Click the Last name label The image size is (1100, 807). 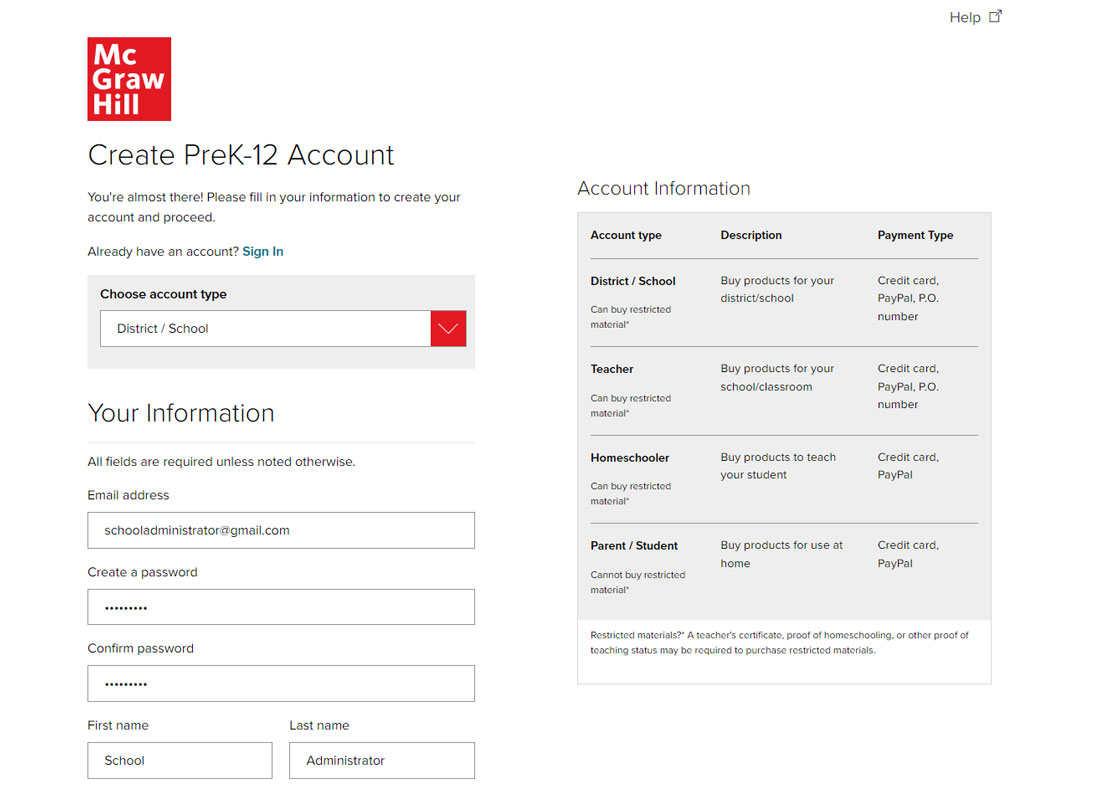(319, 726)
